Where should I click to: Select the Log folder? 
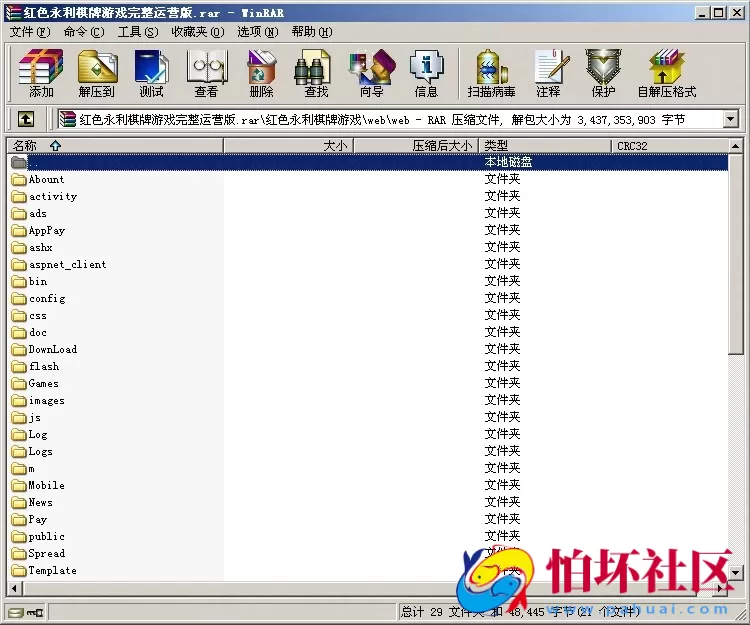[x=30, y=435]
